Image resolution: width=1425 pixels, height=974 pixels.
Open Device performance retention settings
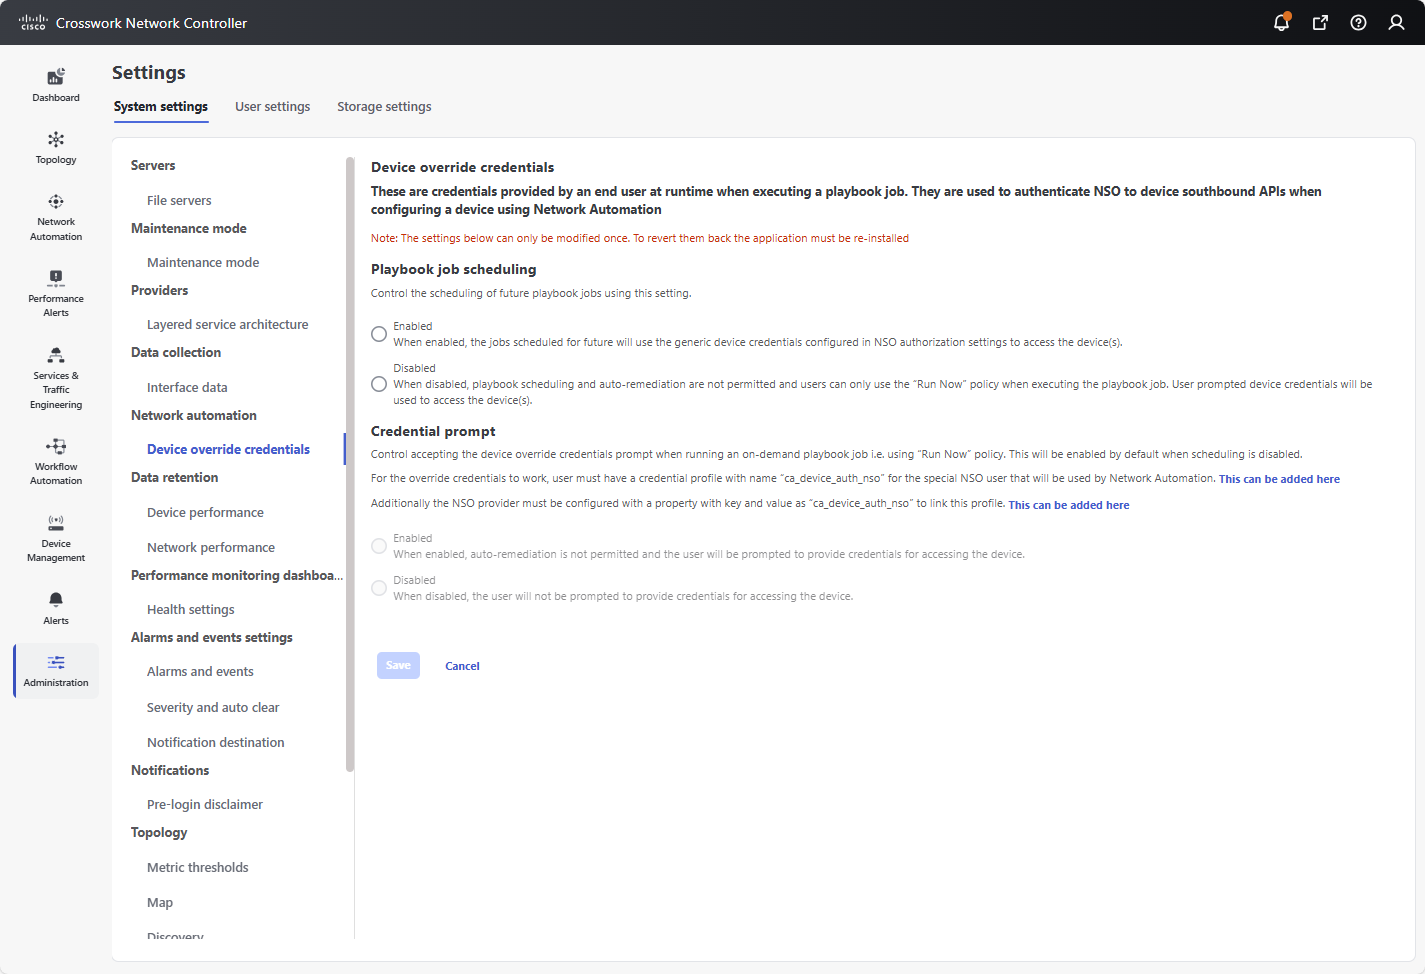click(205, 512)
